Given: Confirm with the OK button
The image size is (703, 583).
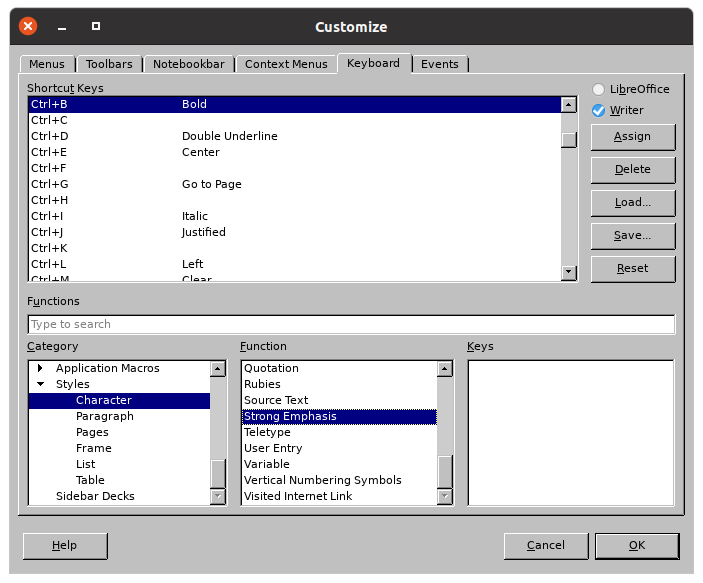Looking at the screenshot, I should 637,546.
